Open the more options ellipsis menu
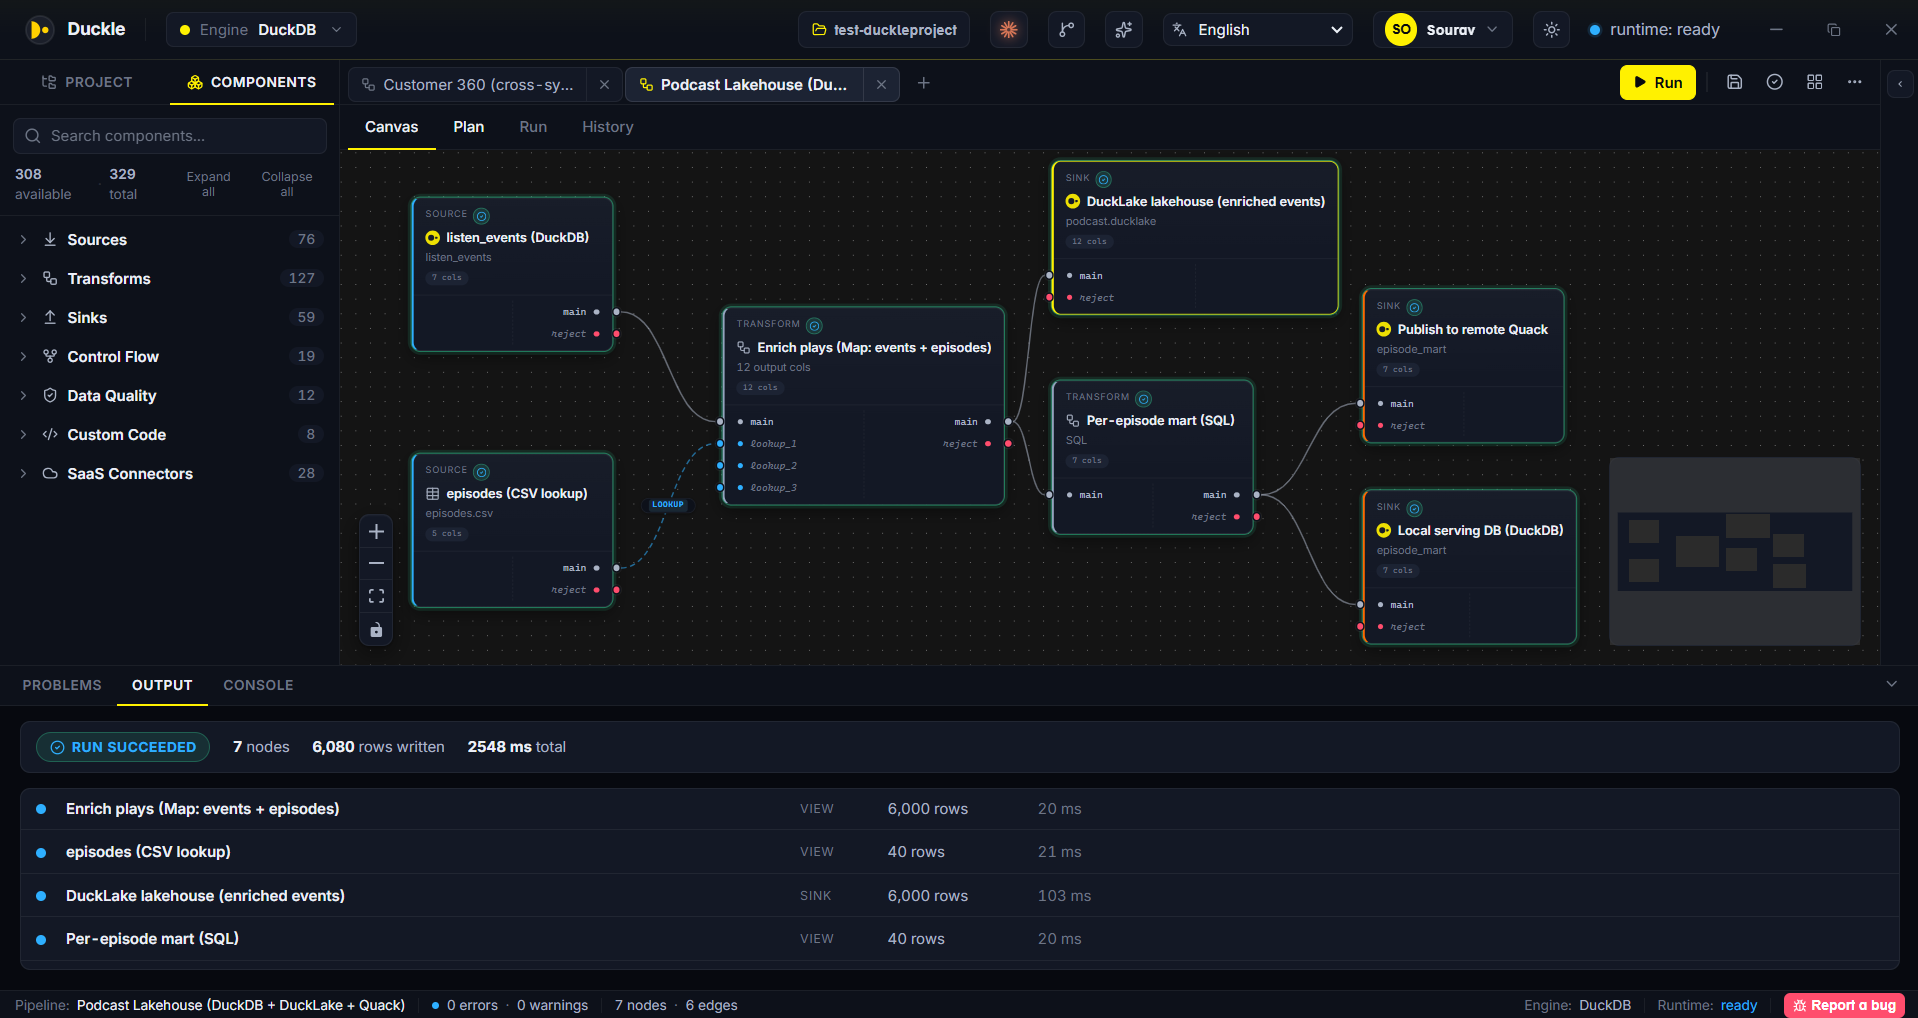1918x1018 pixels. pyautogui.click(x=1855, y=82)
